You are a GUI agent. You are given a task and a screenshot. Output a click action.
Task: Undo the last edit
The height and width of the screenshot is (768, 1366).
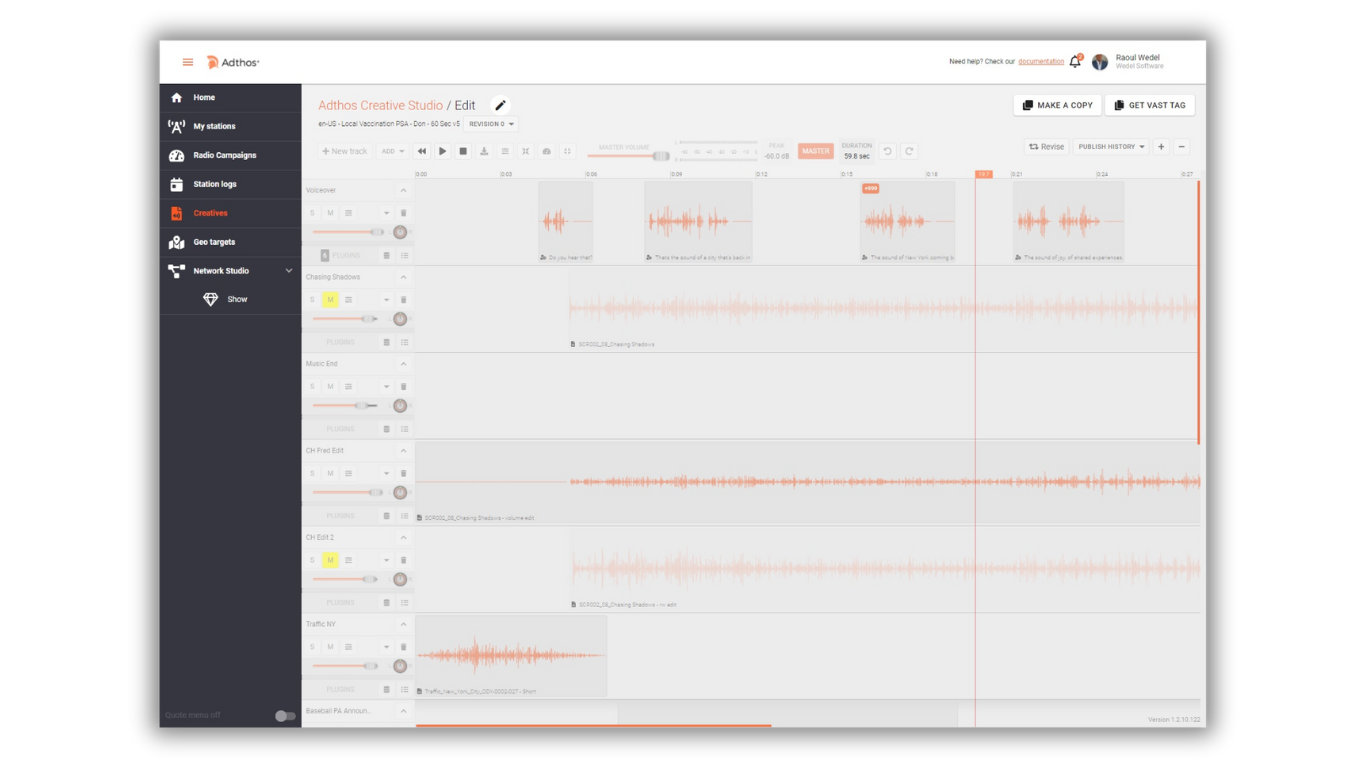click(x=887, y=151)
